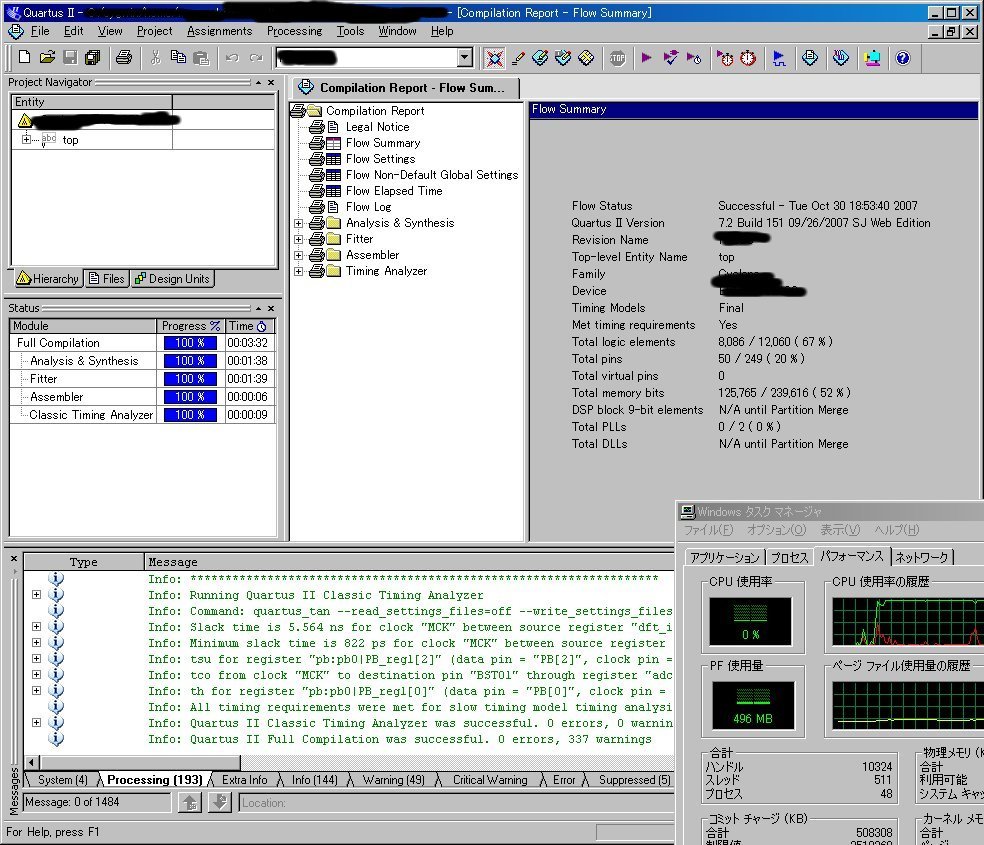Expand the Analysis & Synthesis report folder
The height and width of the screenshot is (845, 984).
[x=298, y=223]
